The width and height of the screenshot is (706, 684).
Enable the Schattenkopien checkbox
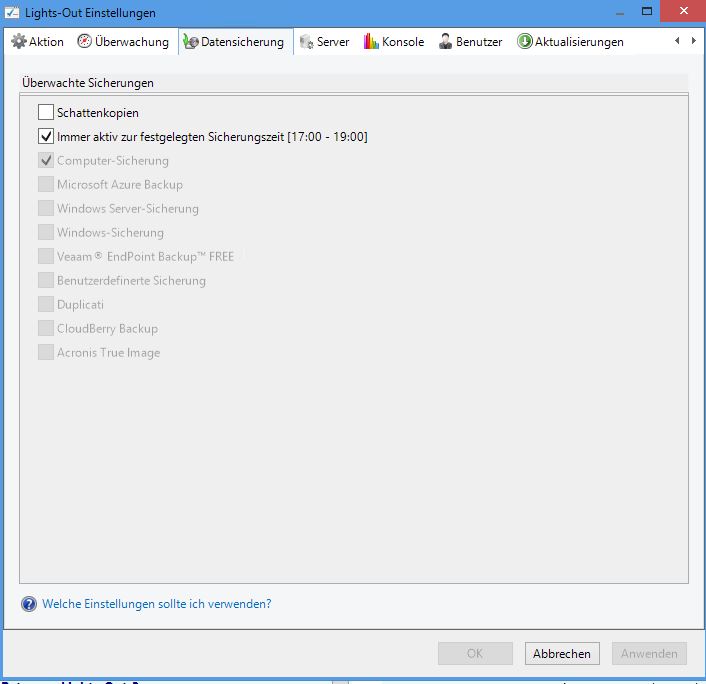tap(46, 113)
